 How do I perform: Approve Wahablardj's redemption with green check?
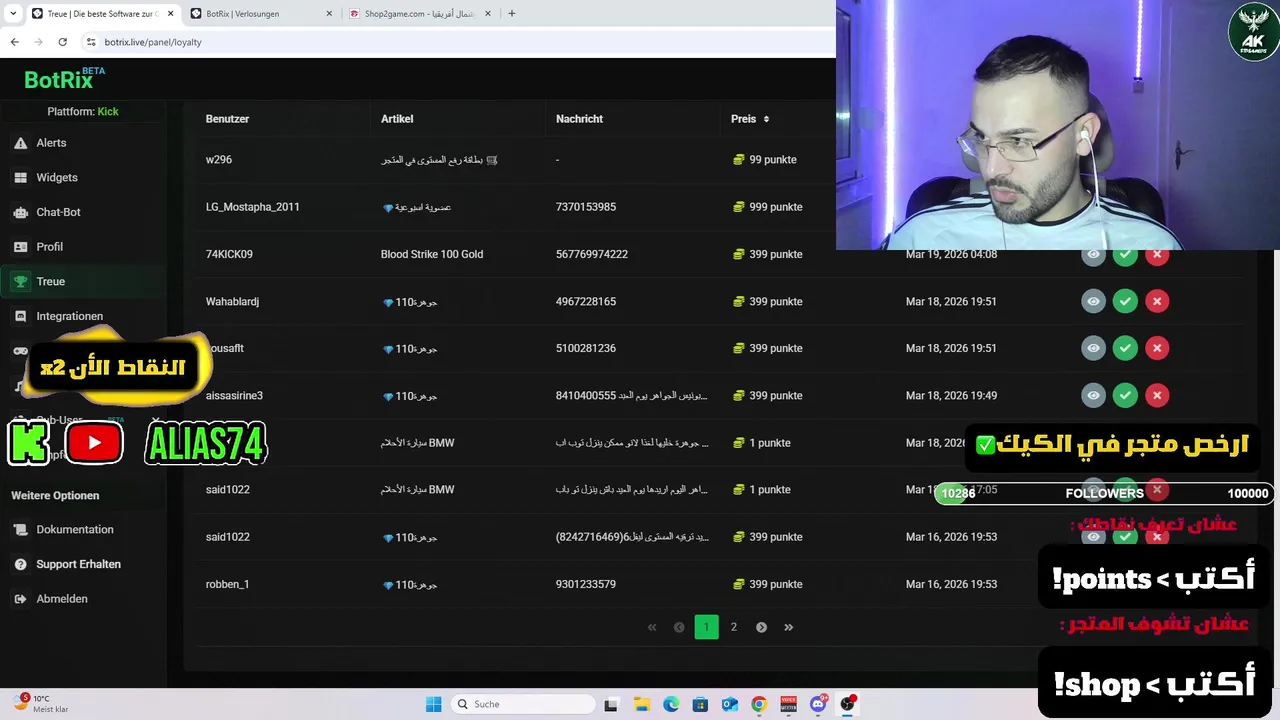[x=1125, y=301]
